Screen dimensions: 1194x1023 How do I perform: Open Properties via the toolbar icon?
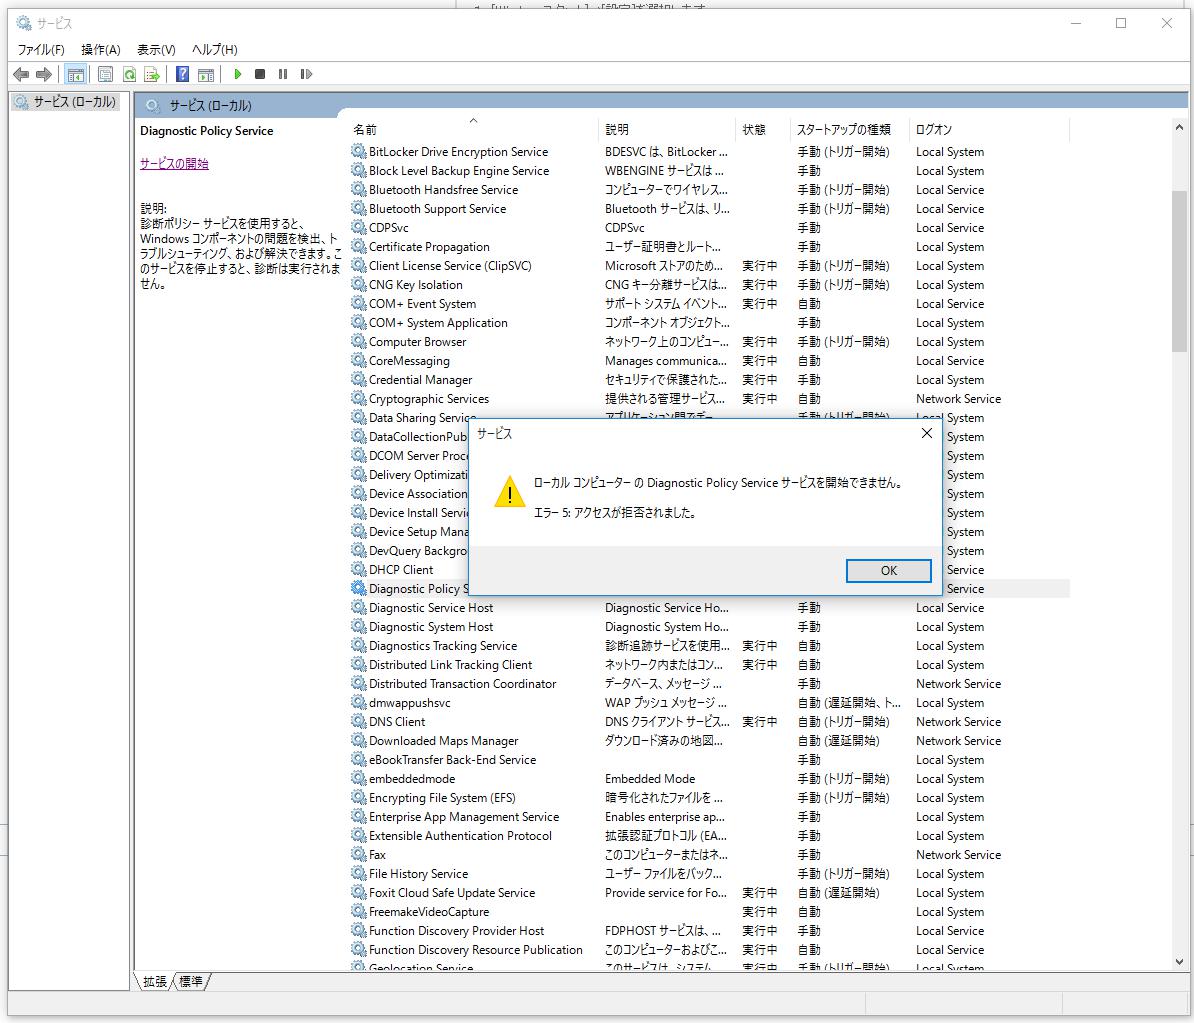pyautogui.click(x=105, y=74)
